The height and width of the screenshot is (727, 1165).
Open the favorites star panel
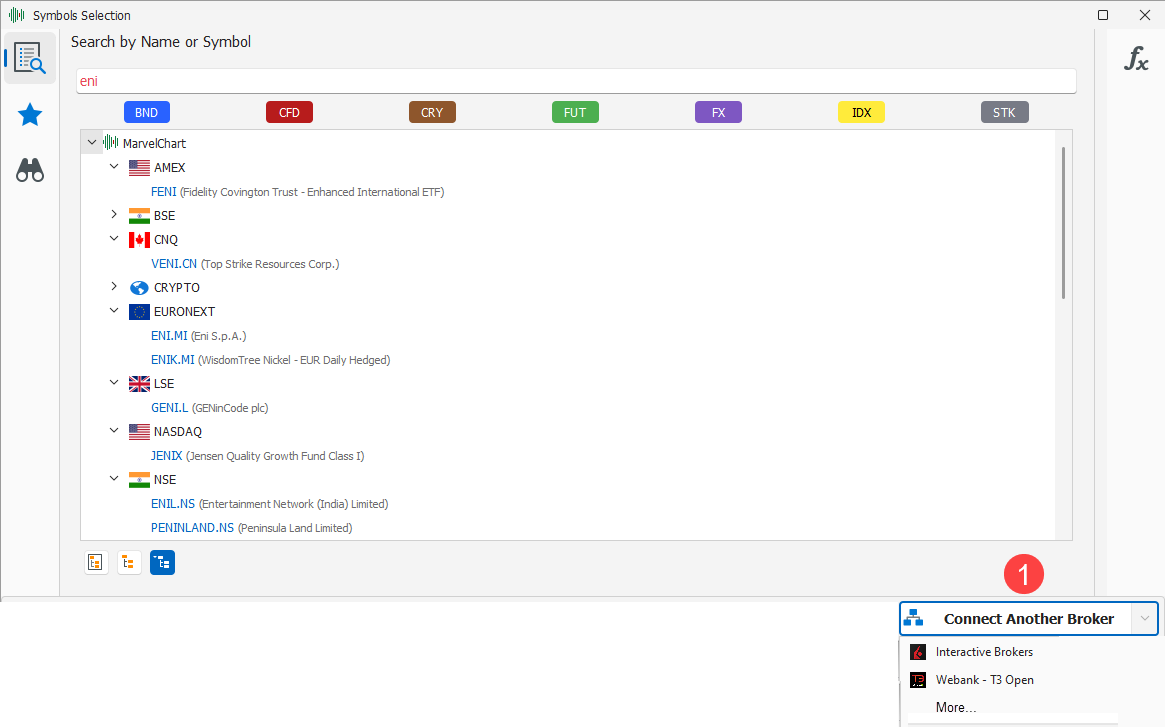click(x=30, y=114)
